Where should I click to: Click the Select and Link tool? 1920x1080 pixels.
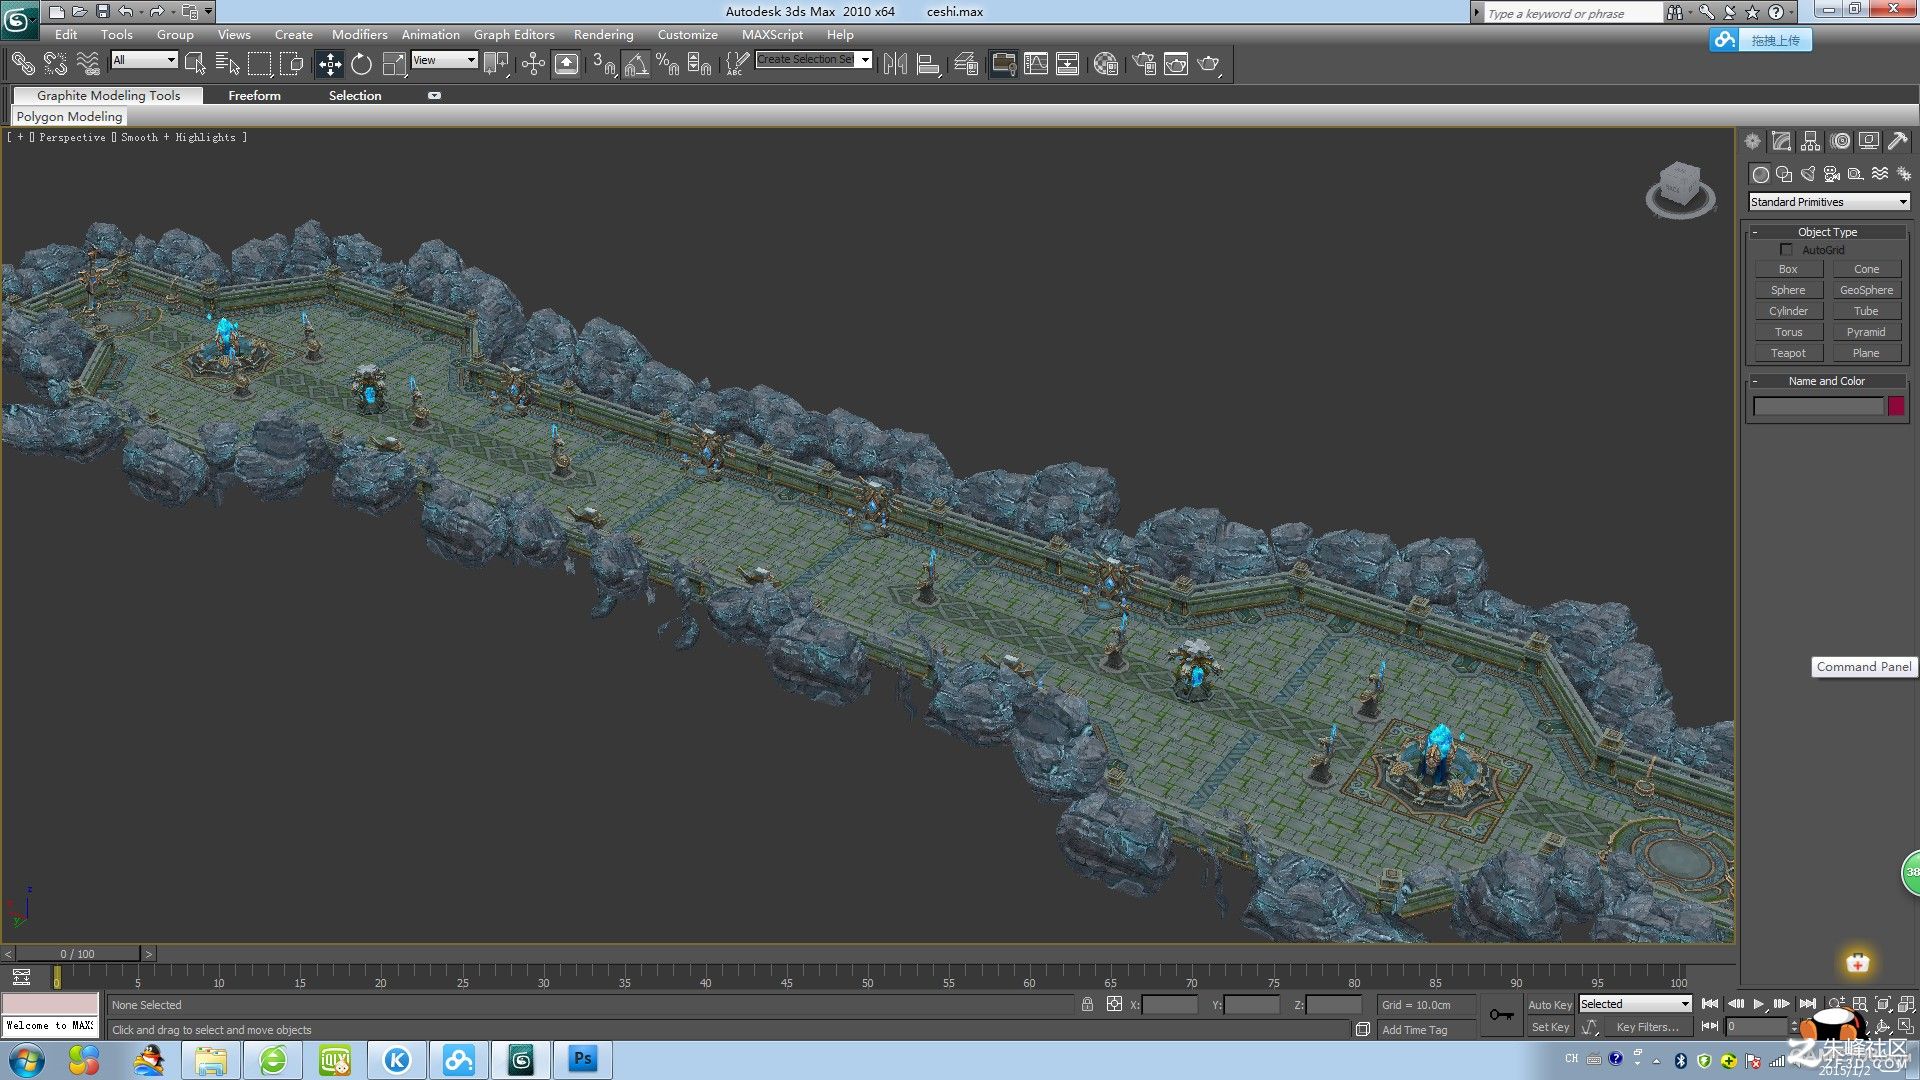tap(22, 64)
